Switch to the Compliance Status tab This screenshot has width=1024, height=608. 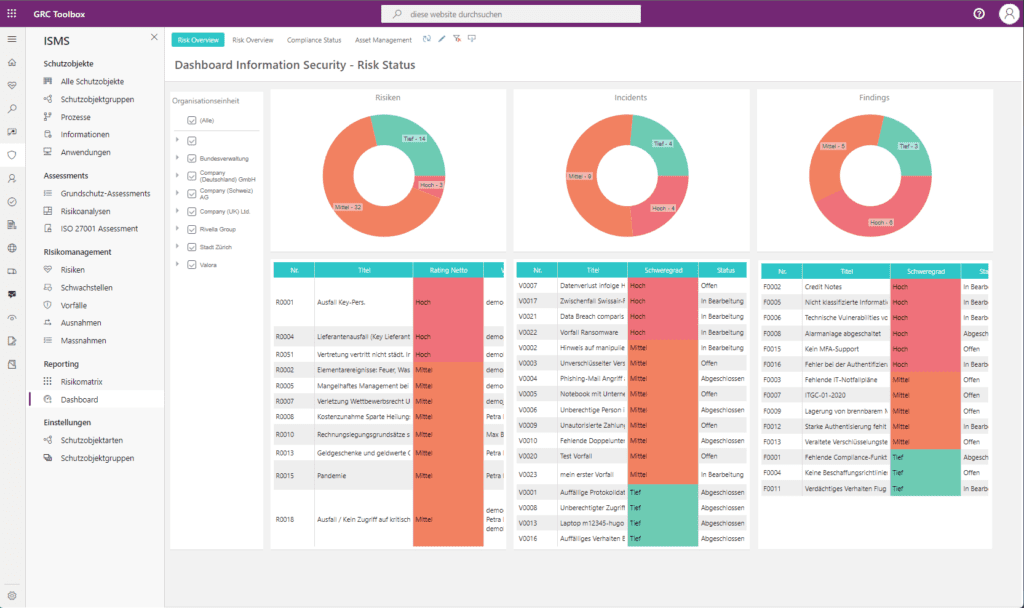tap(314, 40)
